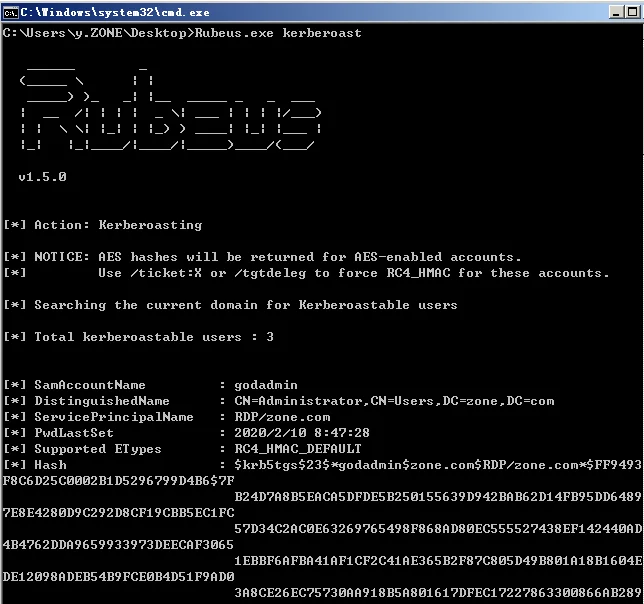The height and width of the screenshot is (604, 644).
Task: Click 'Searching the current domain for Kerberoastable users'
Action: 246,305
